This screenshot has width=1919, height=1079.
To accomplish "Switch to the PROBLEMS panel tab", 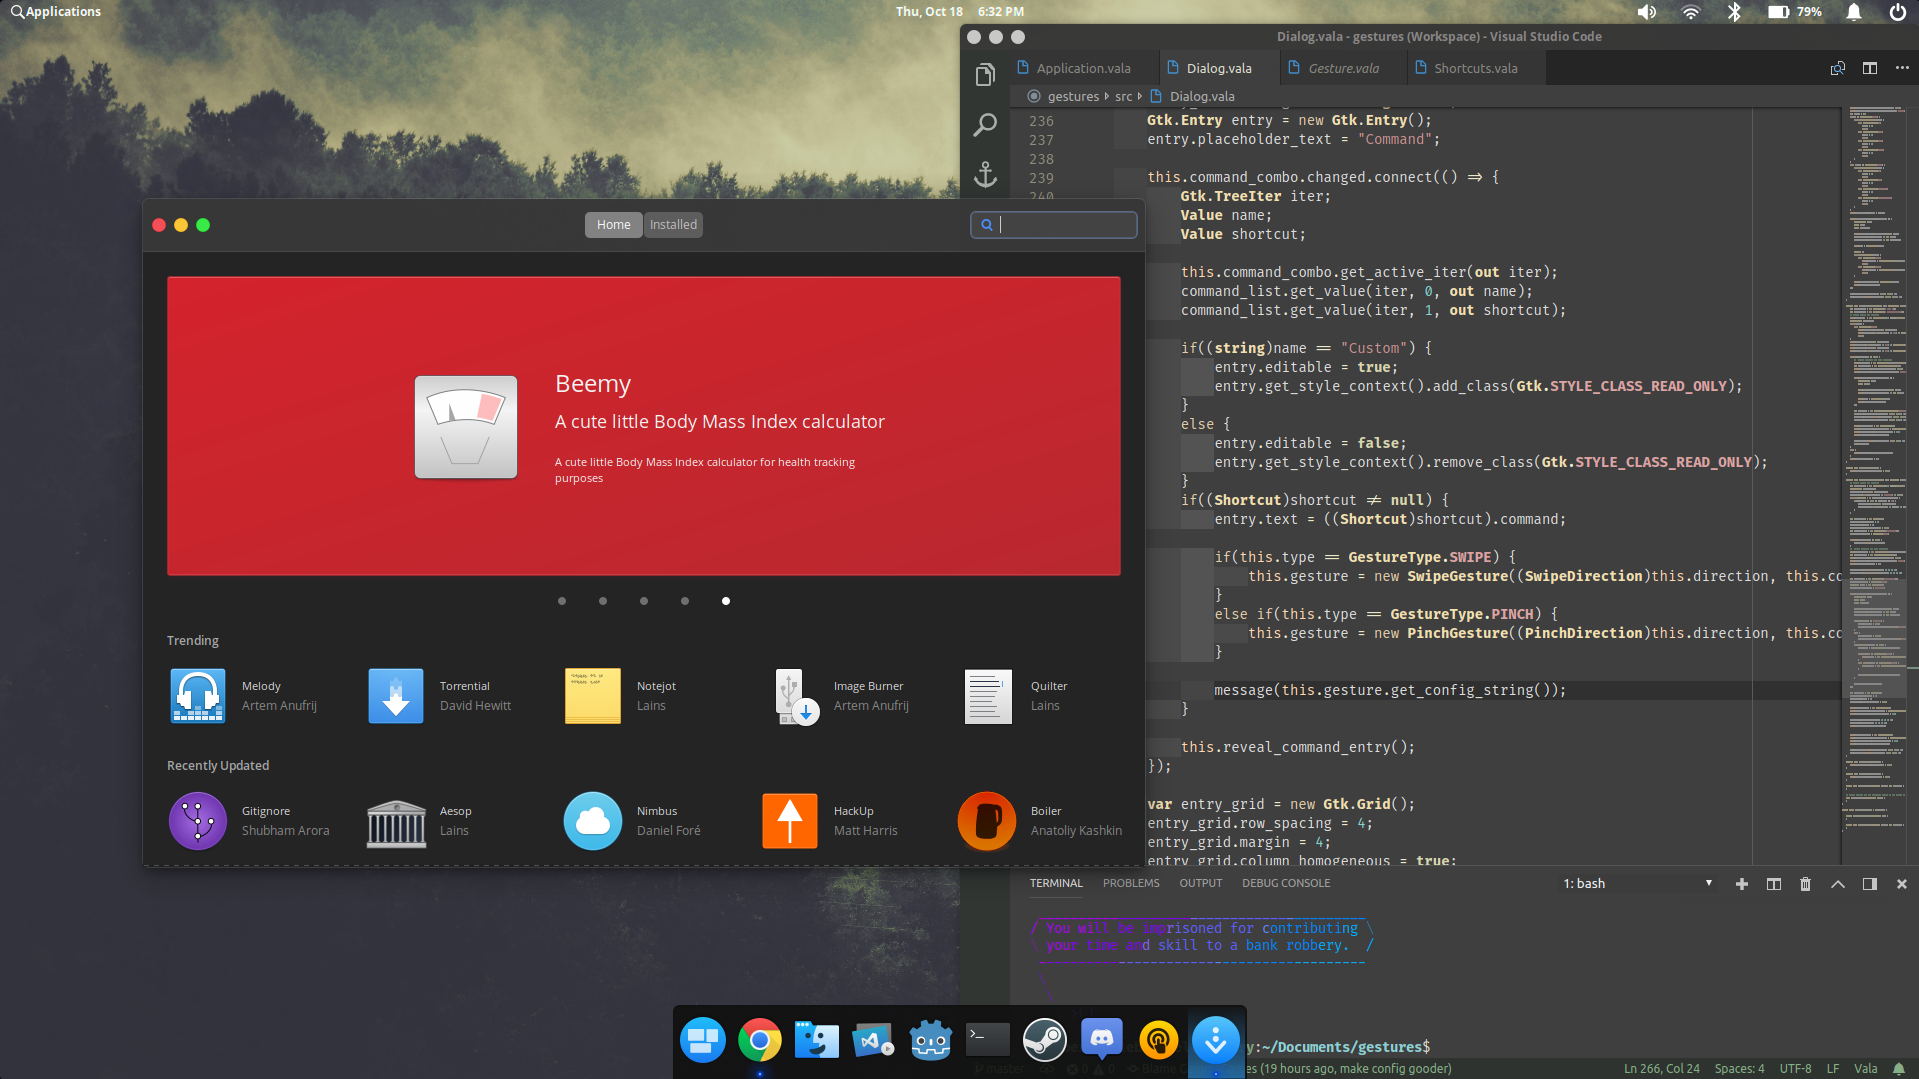I will tap(1131, 883).
